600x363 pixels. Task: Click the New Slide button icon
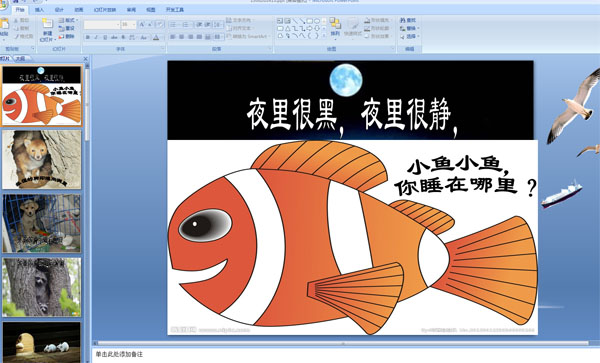[47, 24]
